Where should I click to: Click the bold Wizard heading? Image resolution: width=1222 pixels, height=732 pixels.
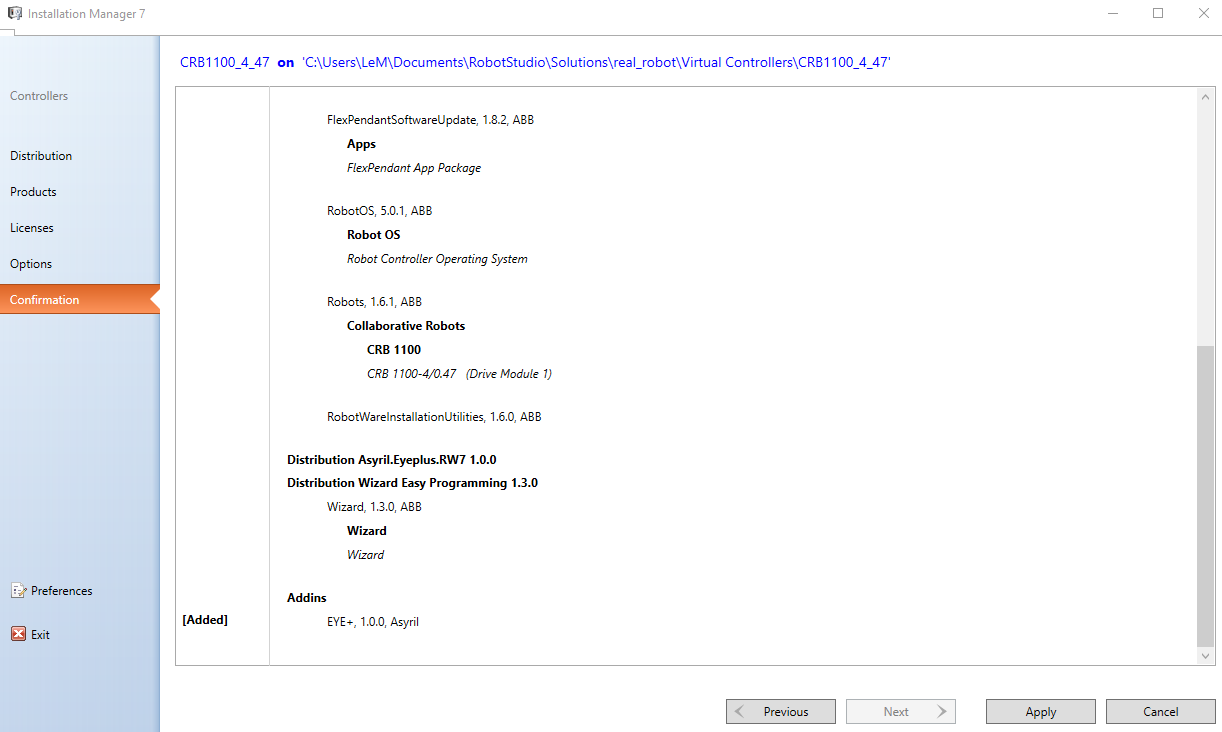(x=367, y=531)
